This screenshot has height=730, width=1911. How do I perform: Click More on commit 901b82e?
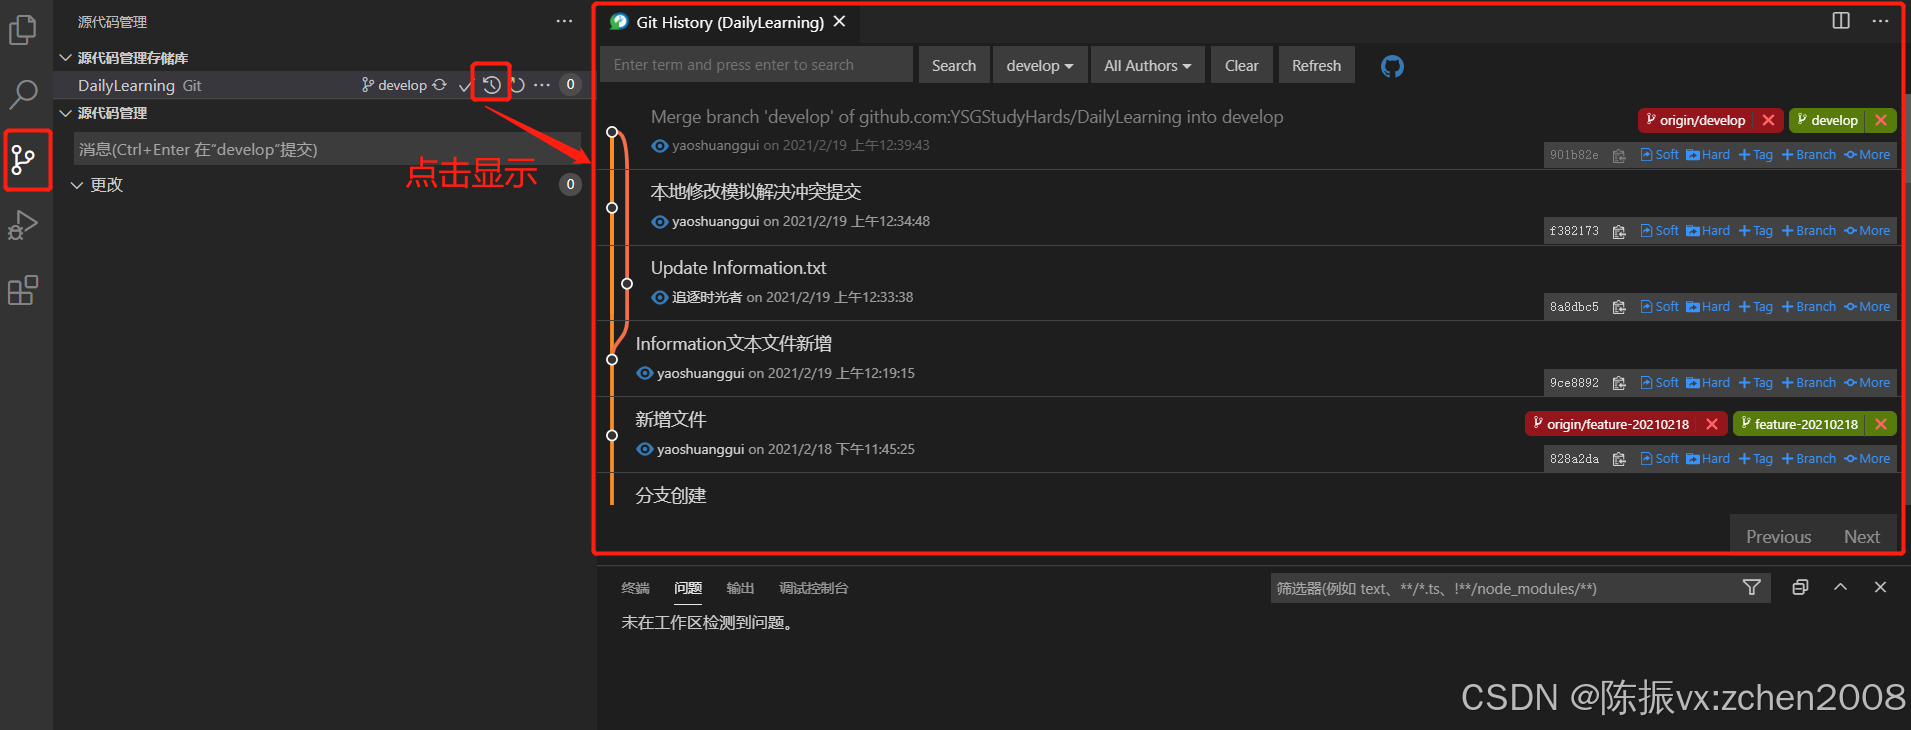[x=1867, y=155]
